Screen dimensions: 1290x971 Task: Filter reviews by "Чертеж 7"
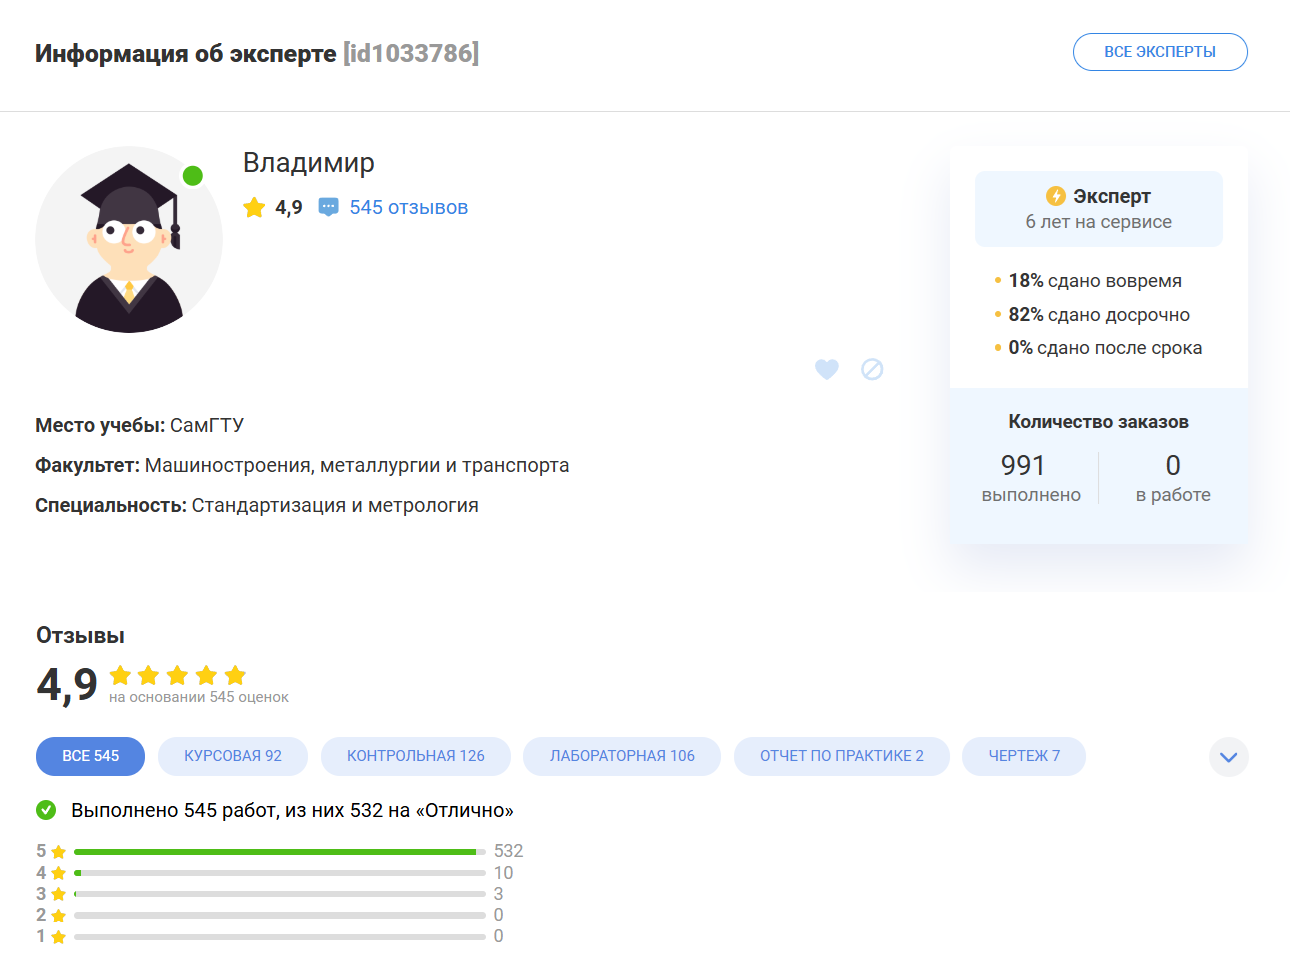[x=1024, y=756]
